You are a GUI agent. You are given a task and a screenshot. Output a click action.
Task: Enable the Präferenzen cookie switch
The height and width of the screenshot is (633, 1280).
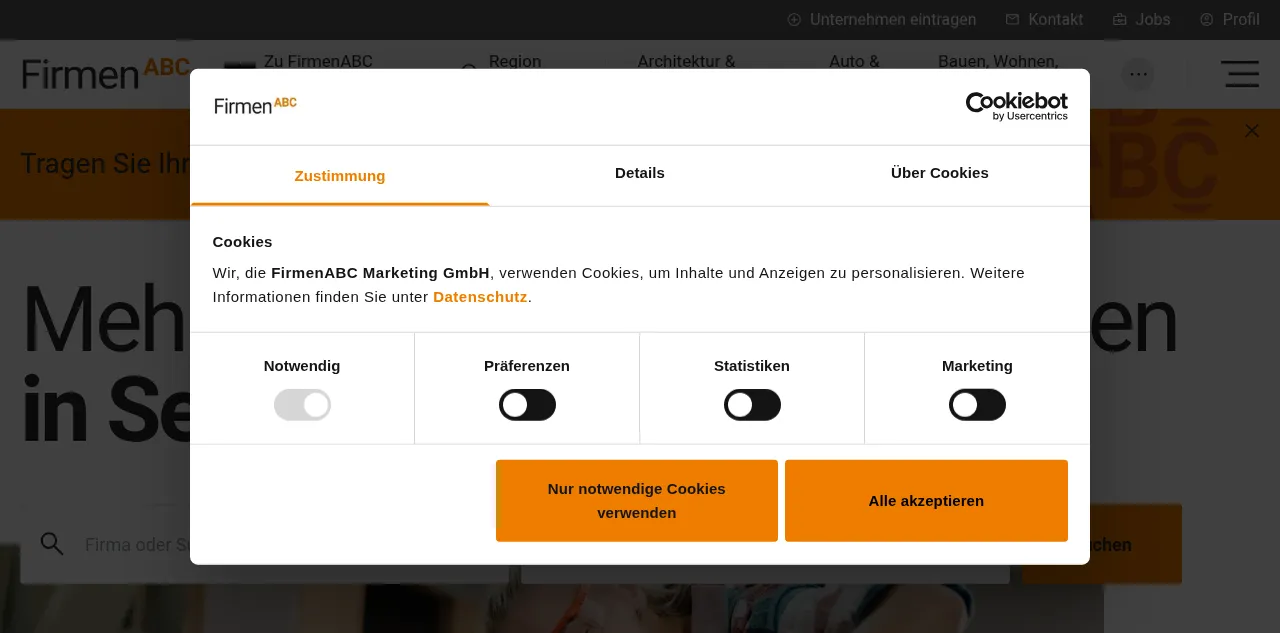[x=527, y=405]
